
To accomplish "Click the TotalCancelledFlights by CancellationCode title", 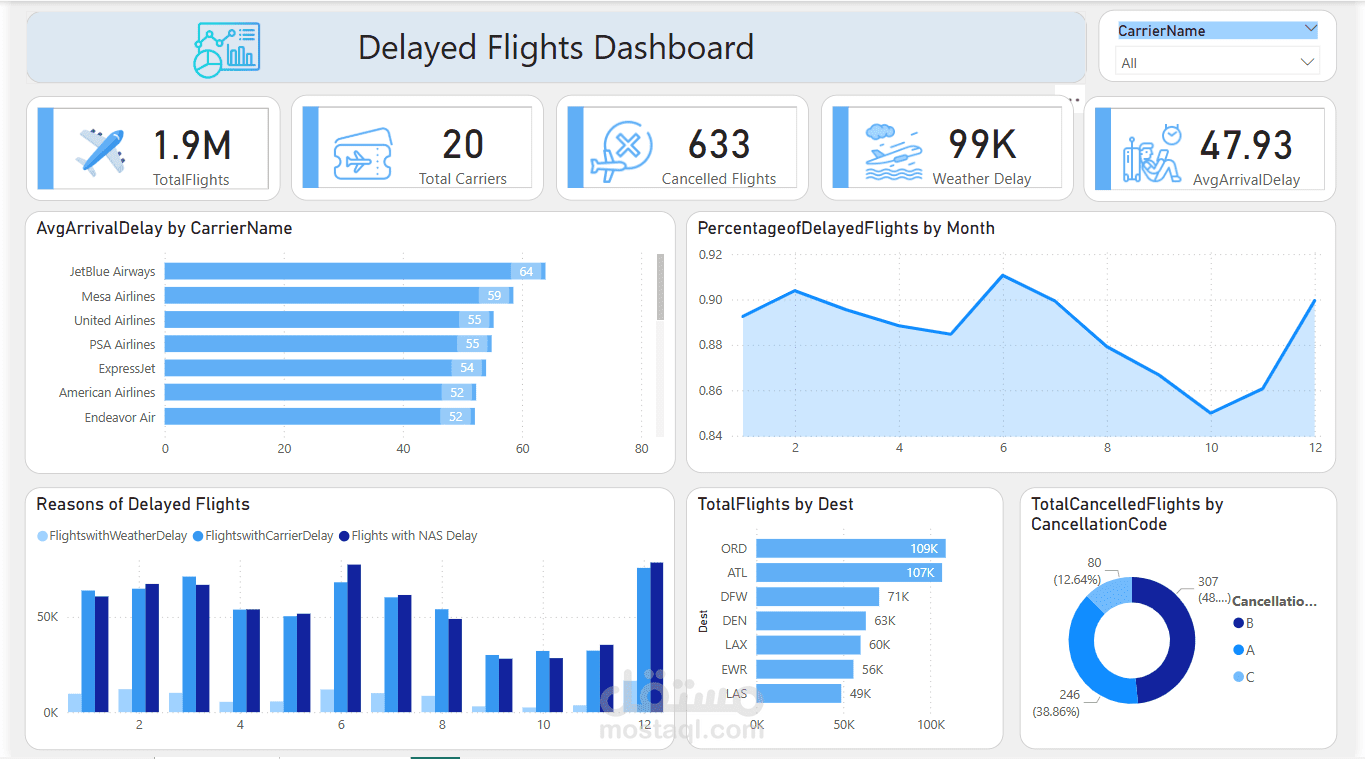I will point(1127,514).
